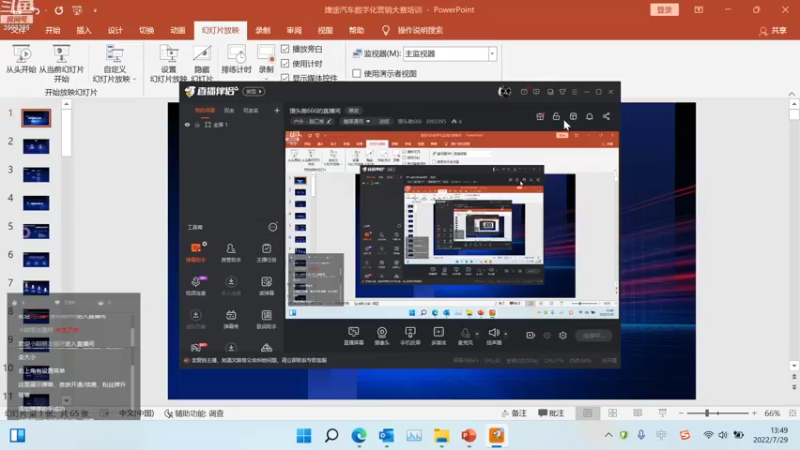Screen dimensions: 800x450
Task: Open the 审阅 ribbon tab
Action: (x=294, y=30)
